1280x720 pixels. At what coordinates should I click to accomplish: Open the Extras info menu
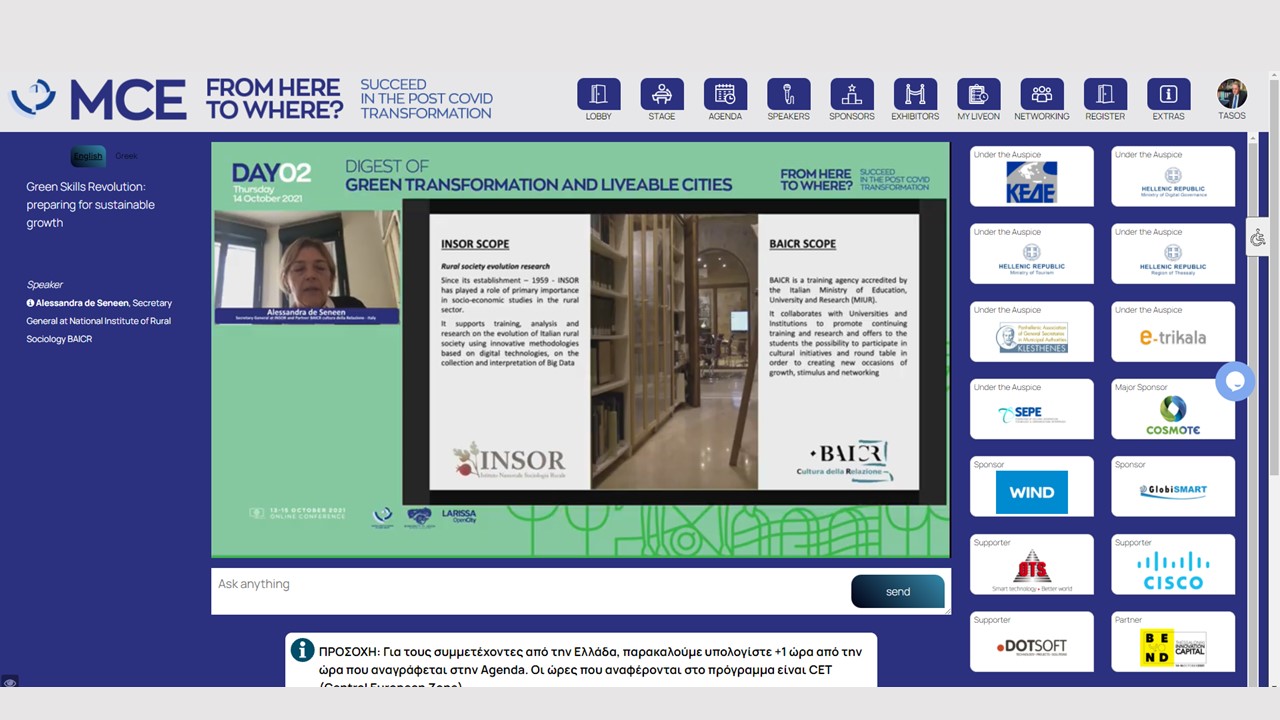pos(1168,95)
